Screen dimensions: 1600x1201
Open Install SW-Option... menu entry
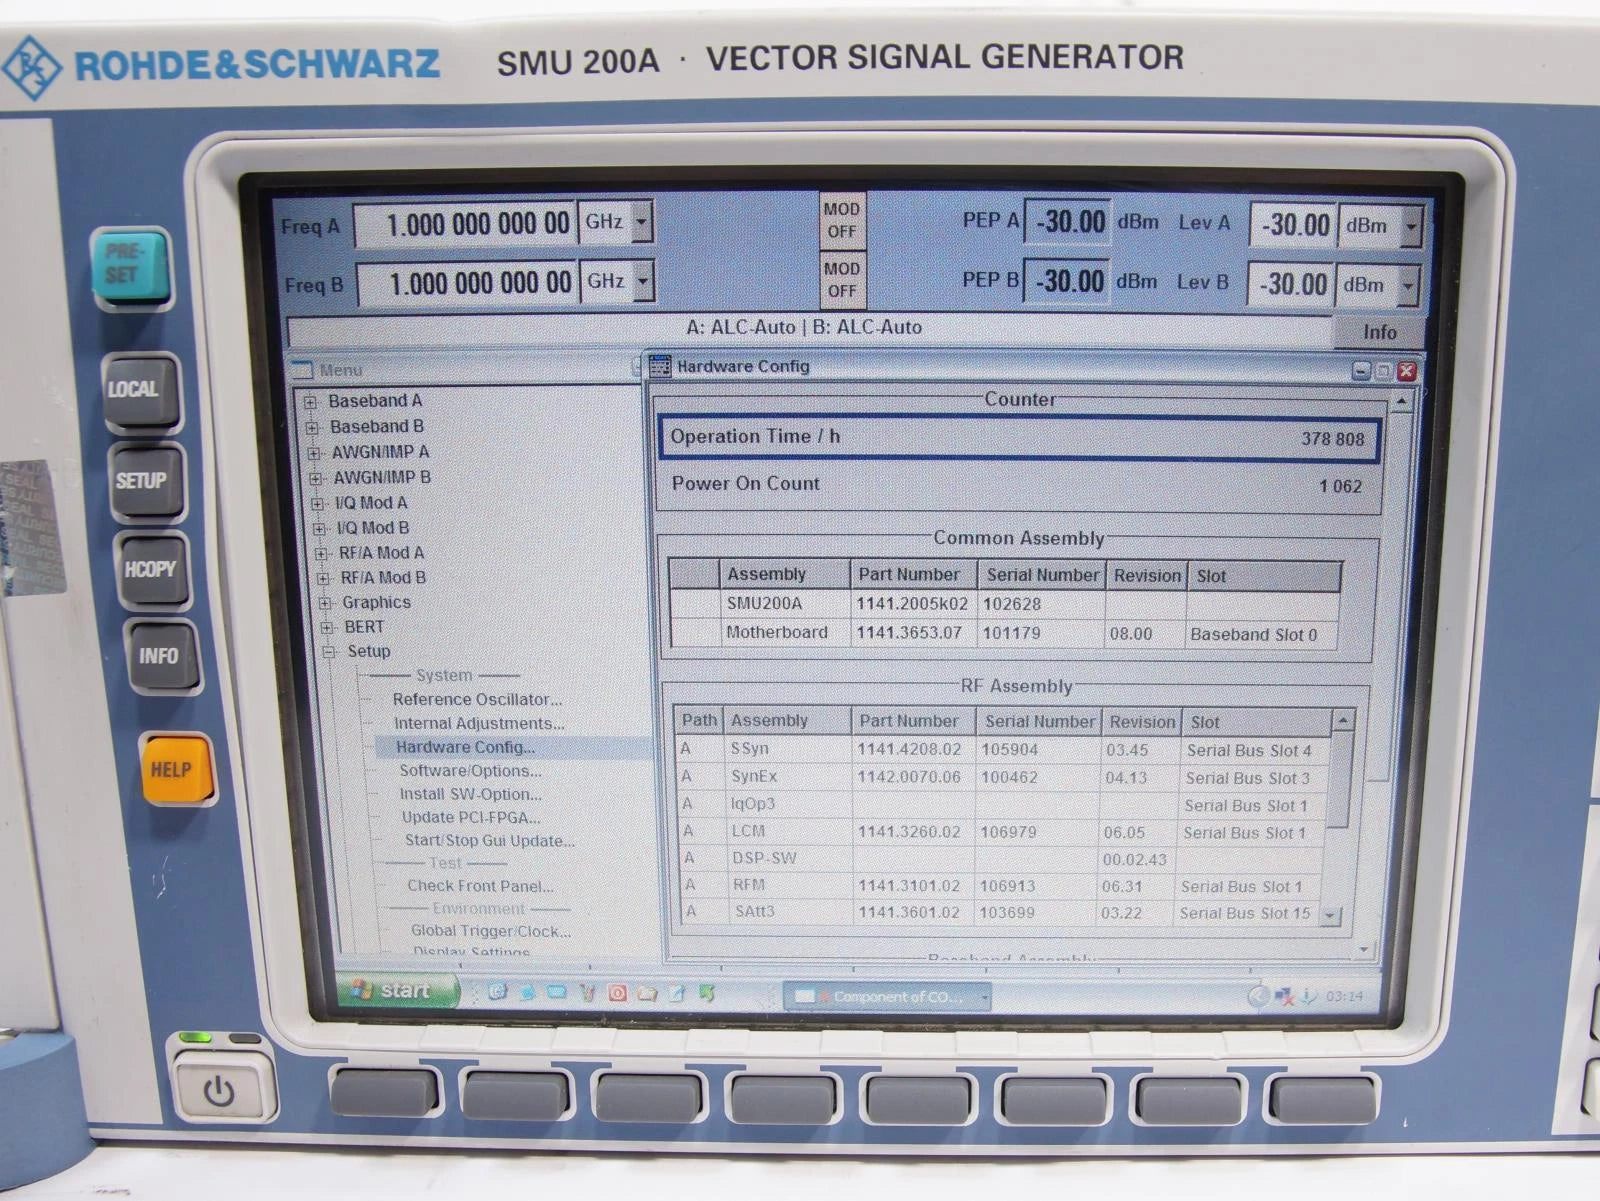point(471,794)
